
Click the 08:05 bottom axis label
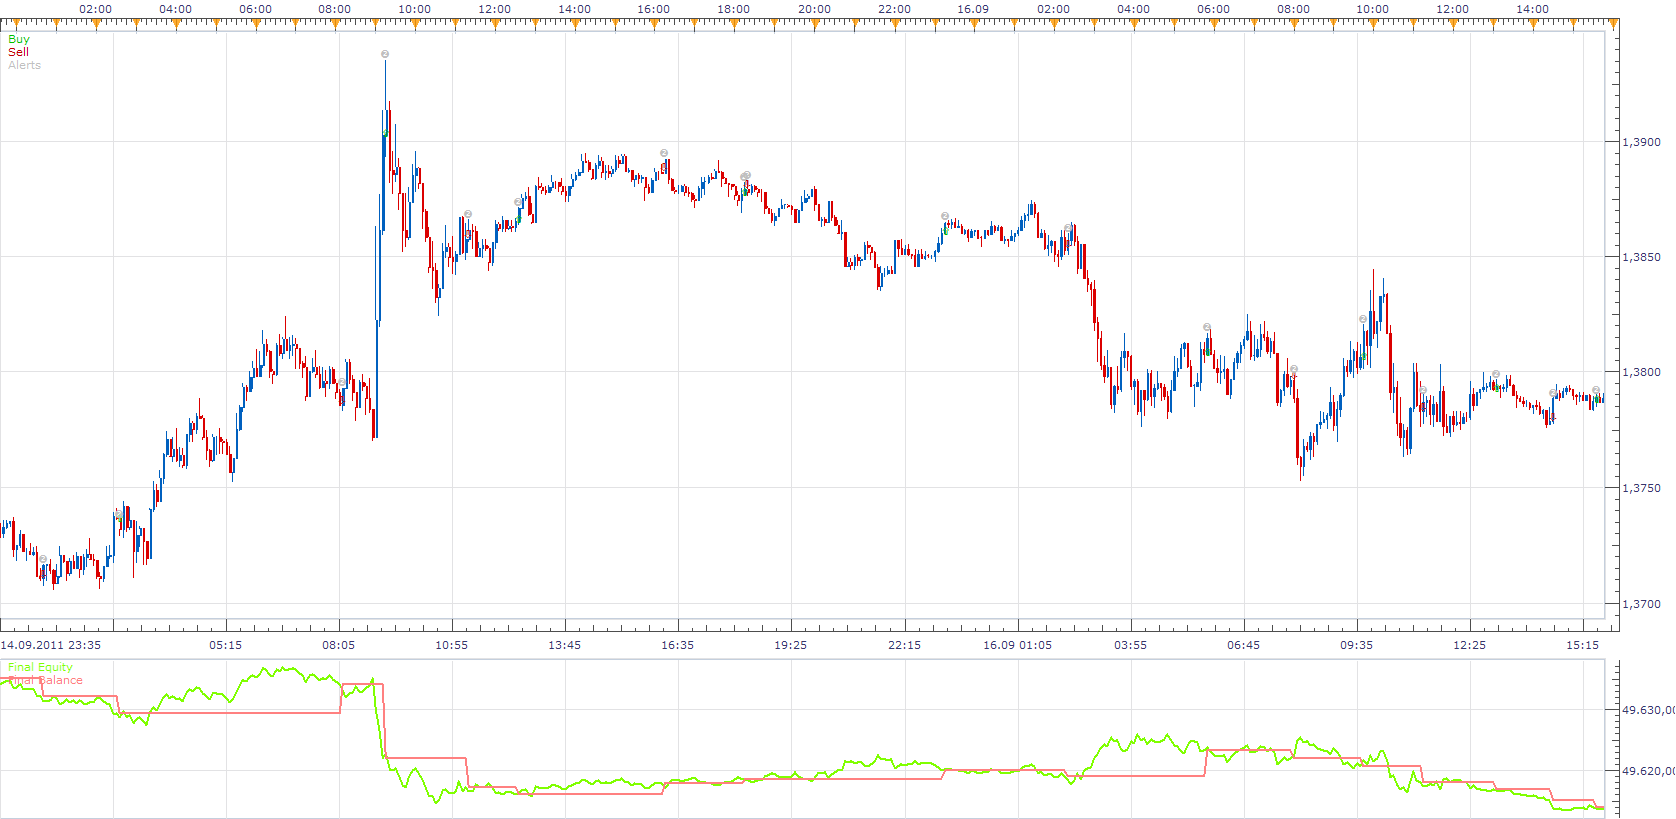pyautogui.click(x=338, y=645)
